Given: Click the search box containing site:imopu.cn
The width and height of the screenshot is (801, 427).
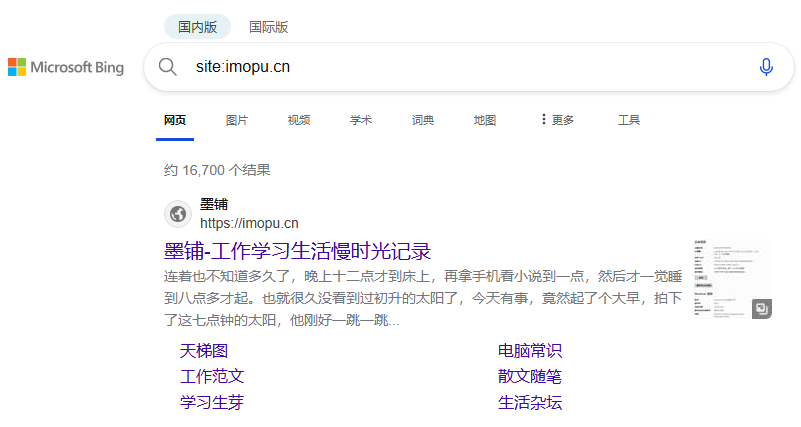Looking at the screenshot, I should [469, 67].
